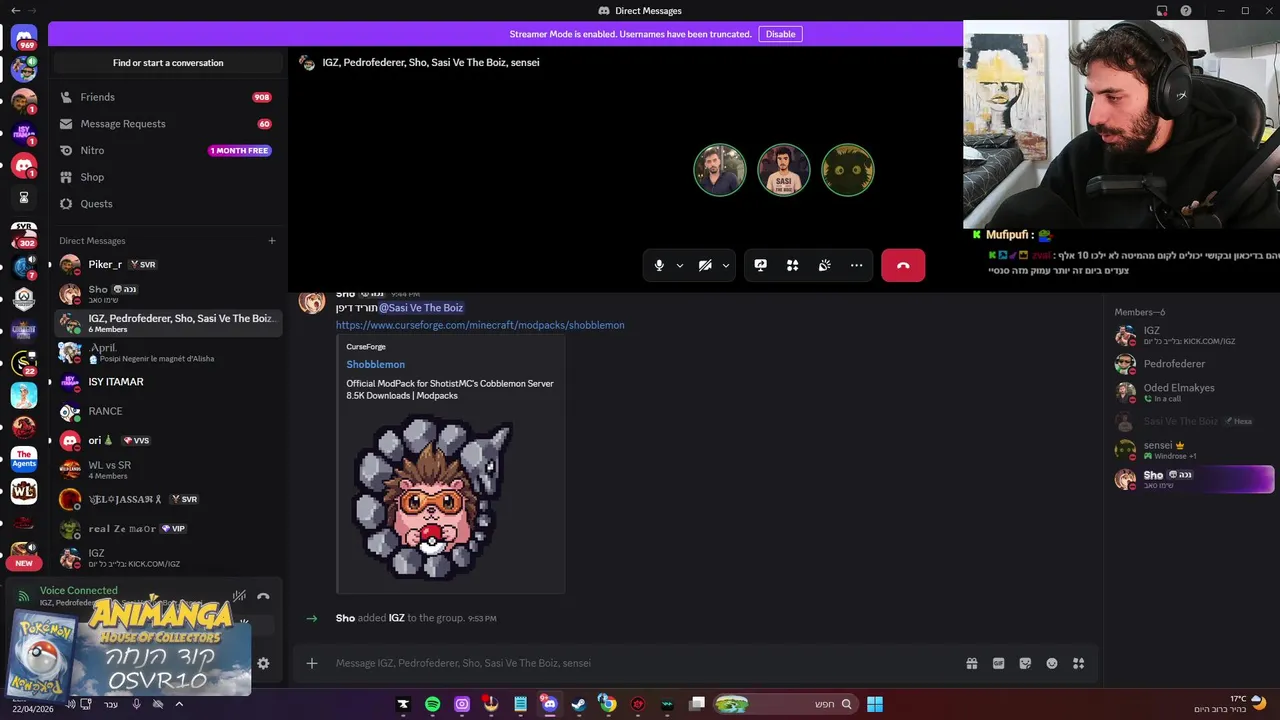Screen dimensions: 1280x720
Task: Open the Agents server icon in server bar
Action: point(24,459)
